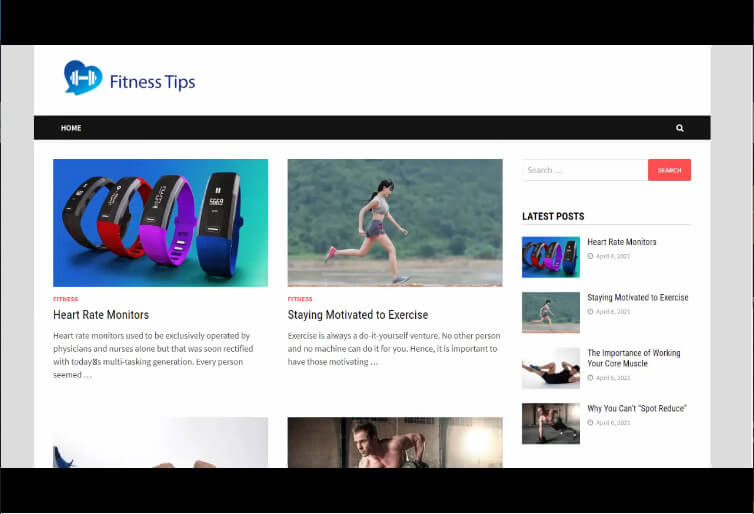The height and width of the screenshot is (514, 754).
Task: Click the Staying Motivated excerpt text
Action: (x=394, y=349)
